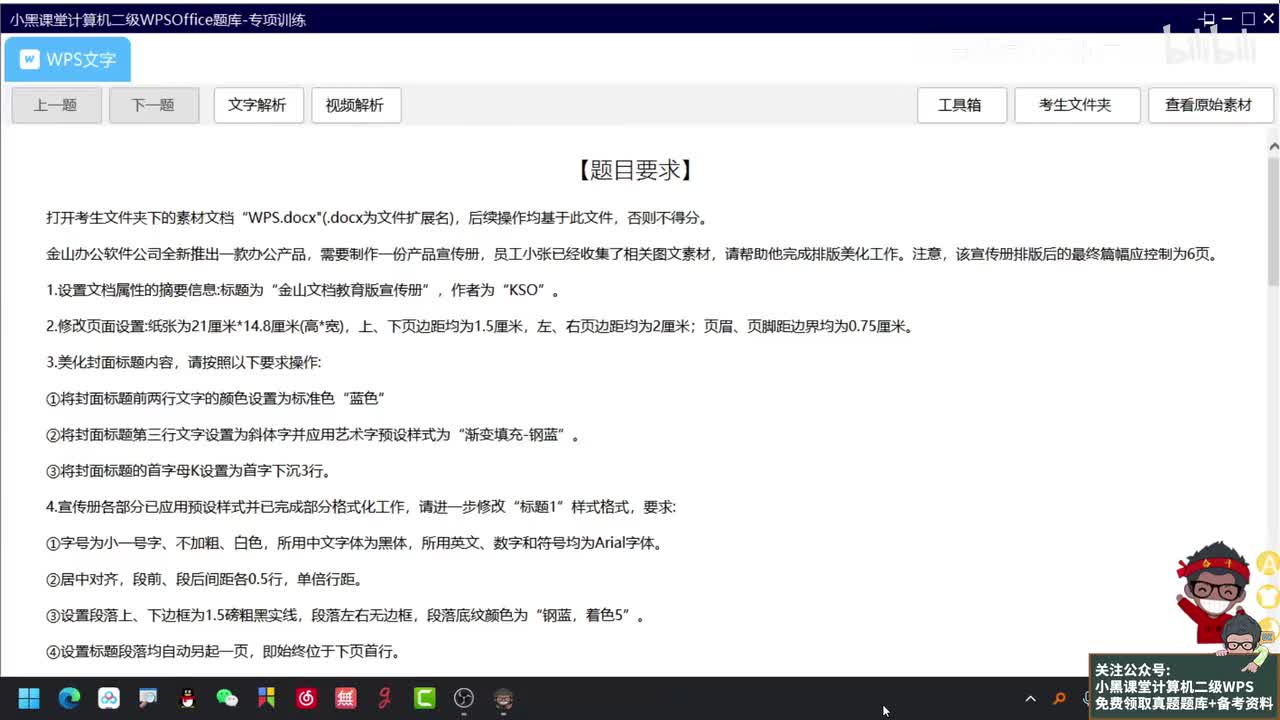
Task: Click the line ④设置标题段落均自动另起一页
Action: [224, 651]
